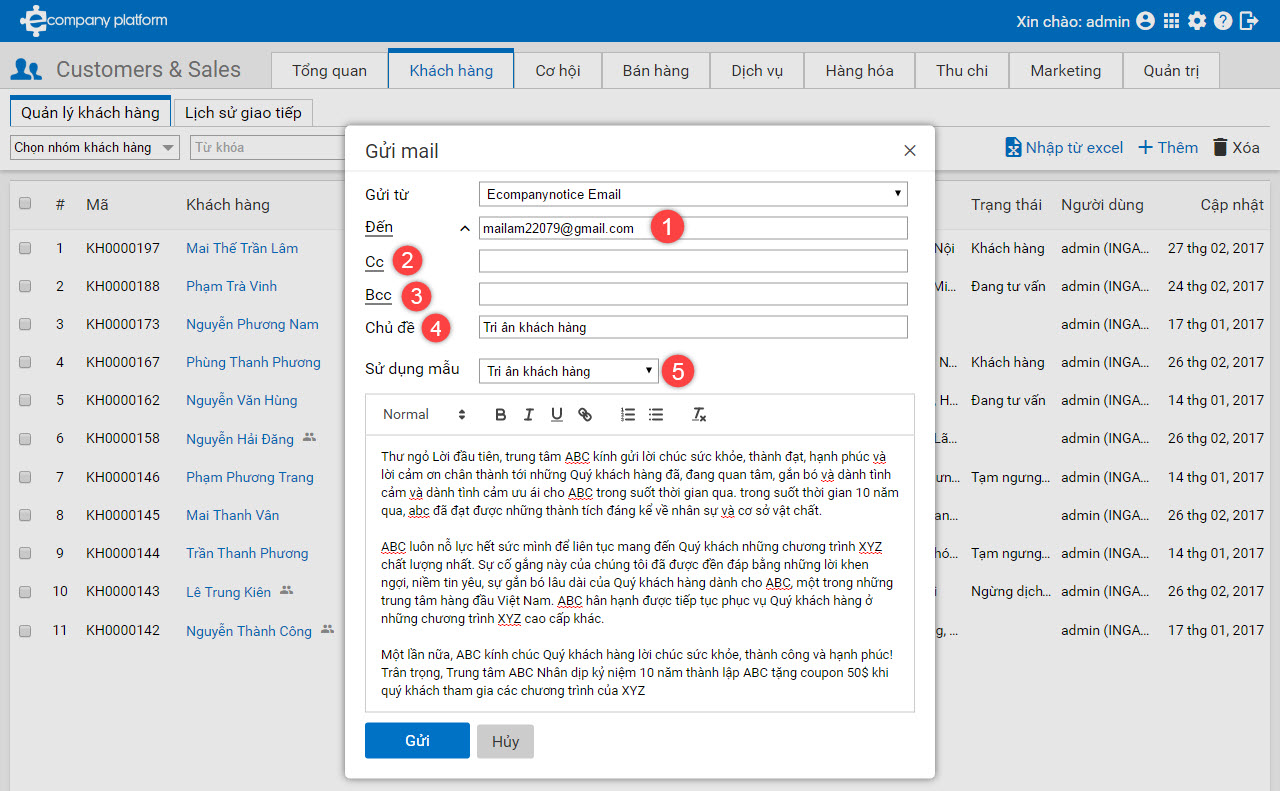
Task: Click the Gửi send button
Action: pos(417,741)
